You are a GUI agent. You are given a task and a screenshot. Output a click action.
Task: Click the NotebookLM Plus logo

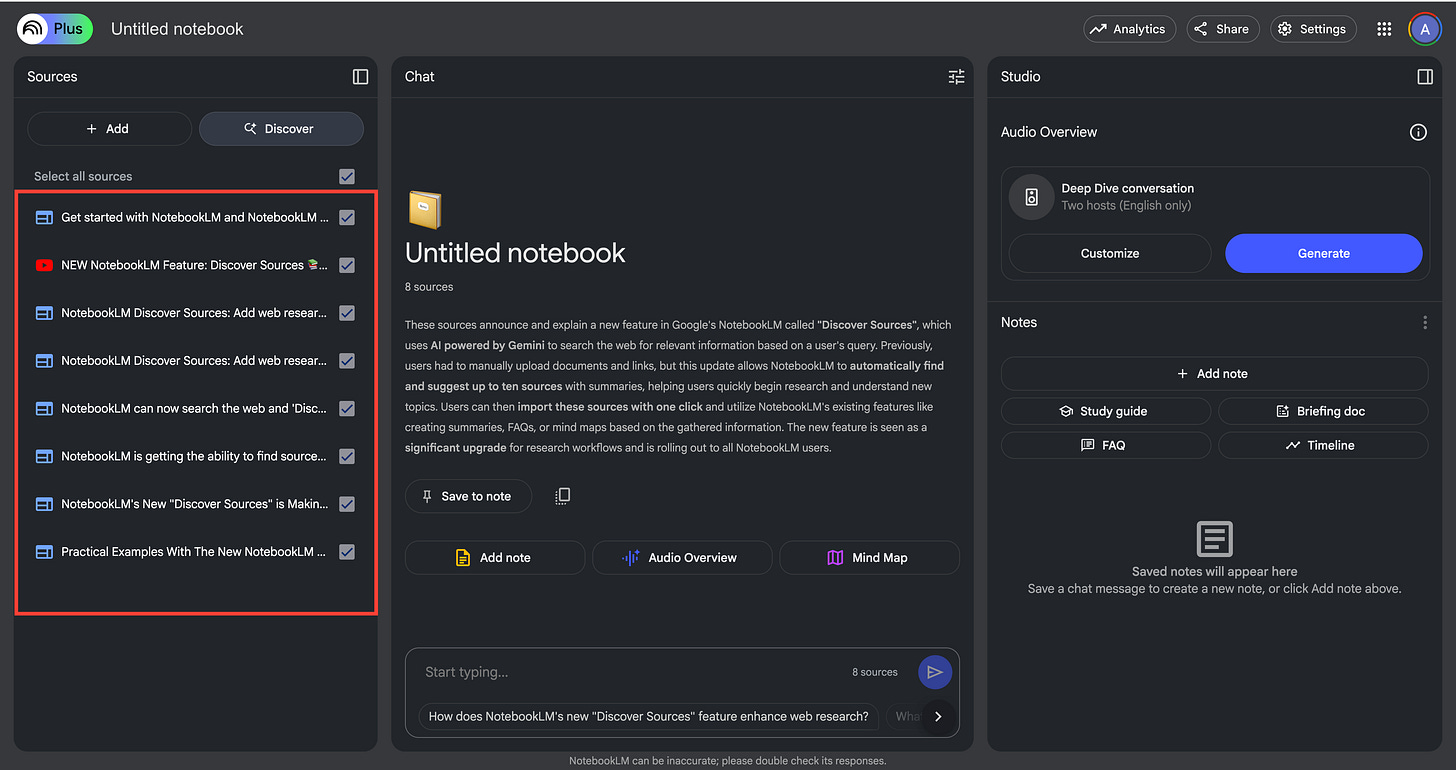point(55,29)
